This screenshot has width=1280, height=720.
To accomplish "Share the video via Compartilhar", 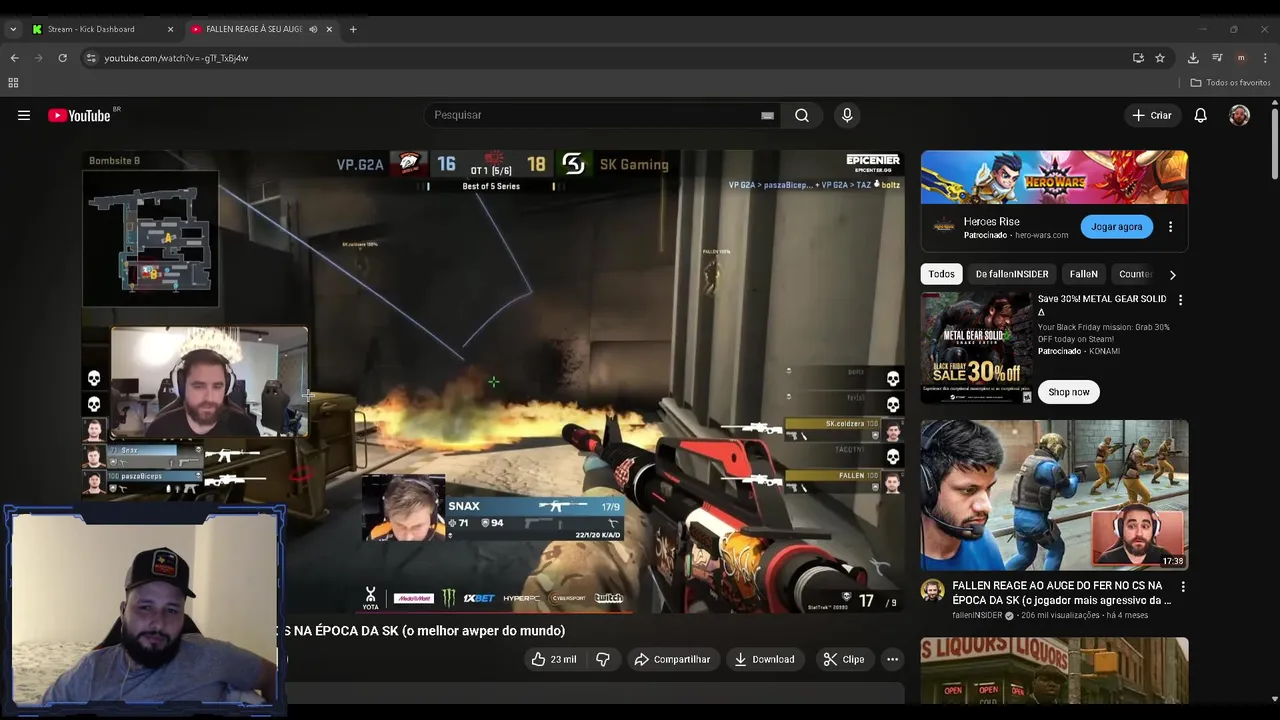I will (672, 659).
